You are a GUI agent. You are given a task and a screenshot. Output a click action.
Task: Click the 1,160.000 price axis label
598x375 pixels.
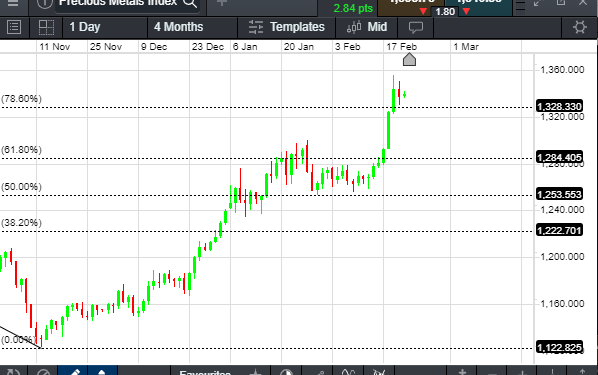pyautogui.click(x=562, y=304)
